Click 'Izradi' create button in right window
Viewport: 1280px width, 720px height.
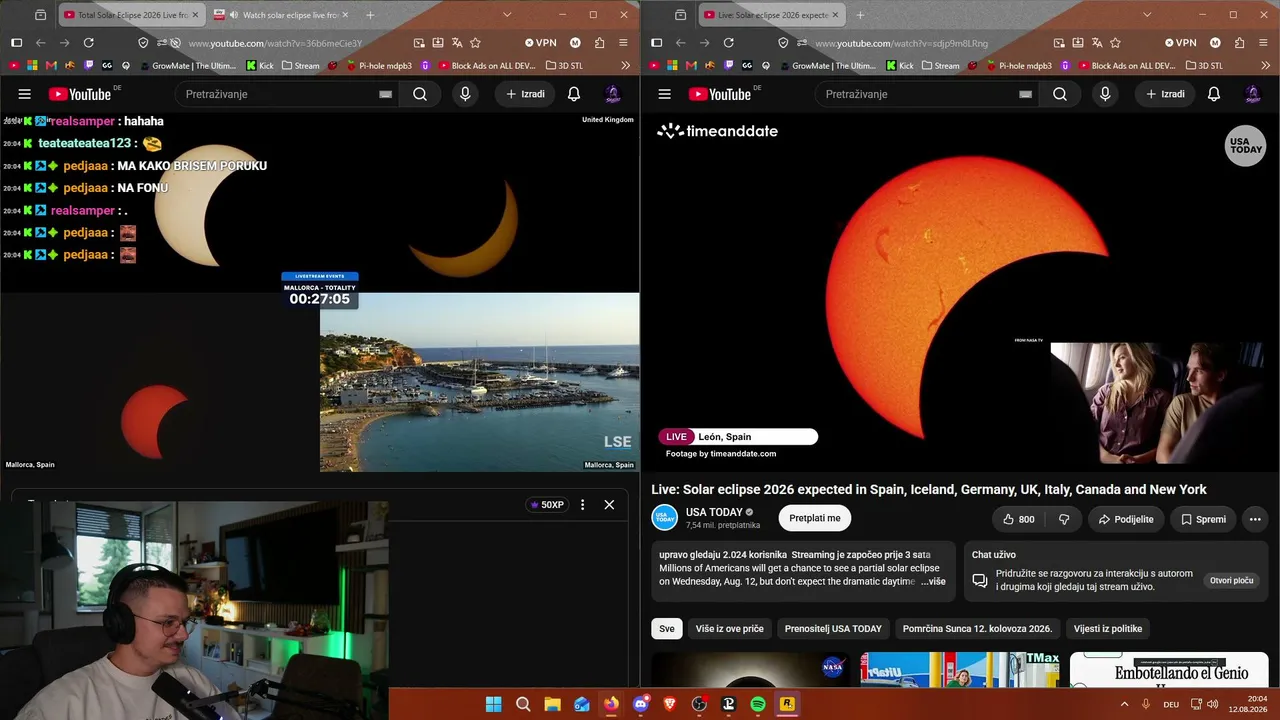(x=1165, y=94)
